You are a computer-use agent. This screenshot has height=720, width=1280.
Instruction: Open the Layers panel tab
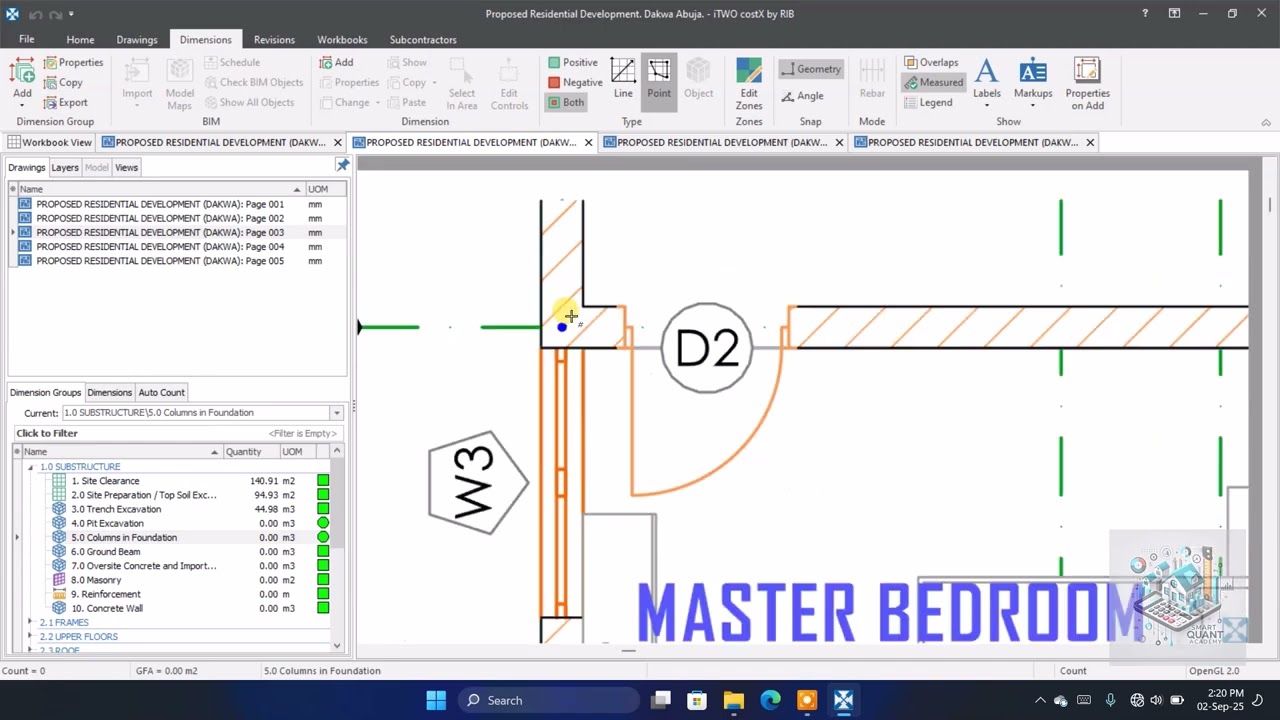65,167
